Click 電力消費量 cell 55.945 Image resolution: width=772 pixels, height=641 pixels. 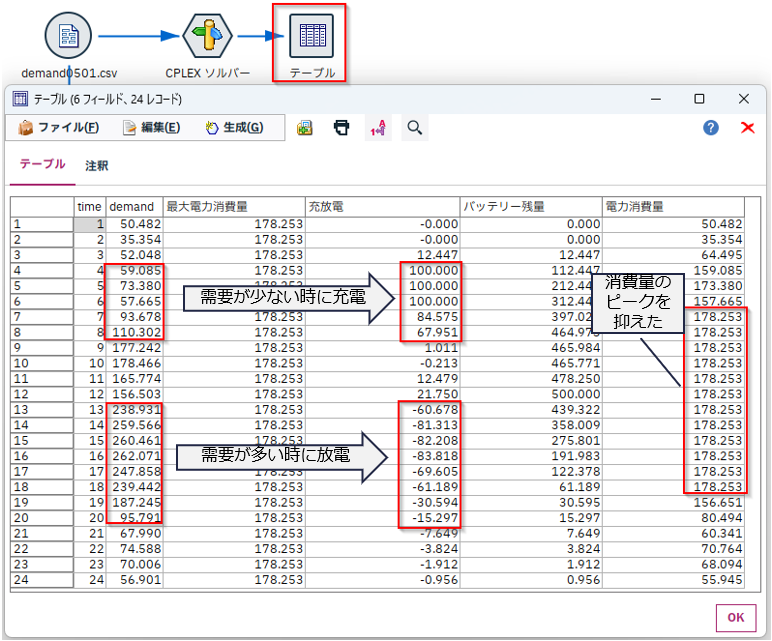[673, 580]
